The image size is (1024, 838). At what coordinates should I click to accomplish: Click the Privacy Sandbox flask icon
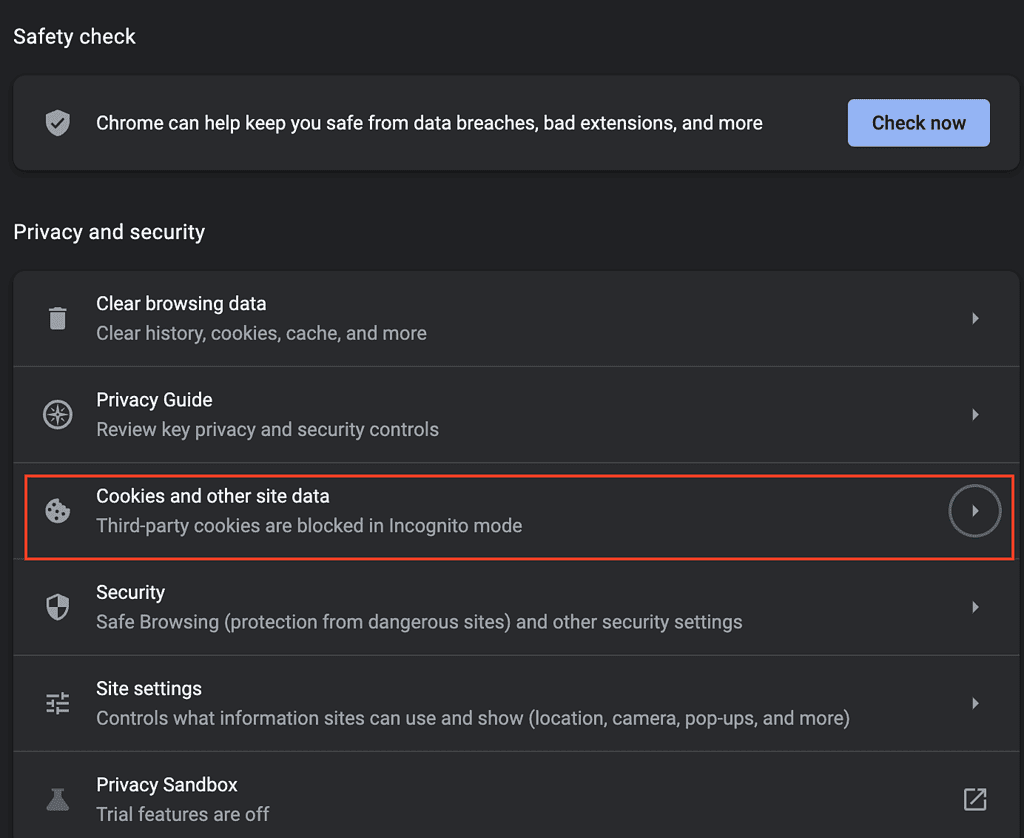pyautogui.click(x=57, y=798)
